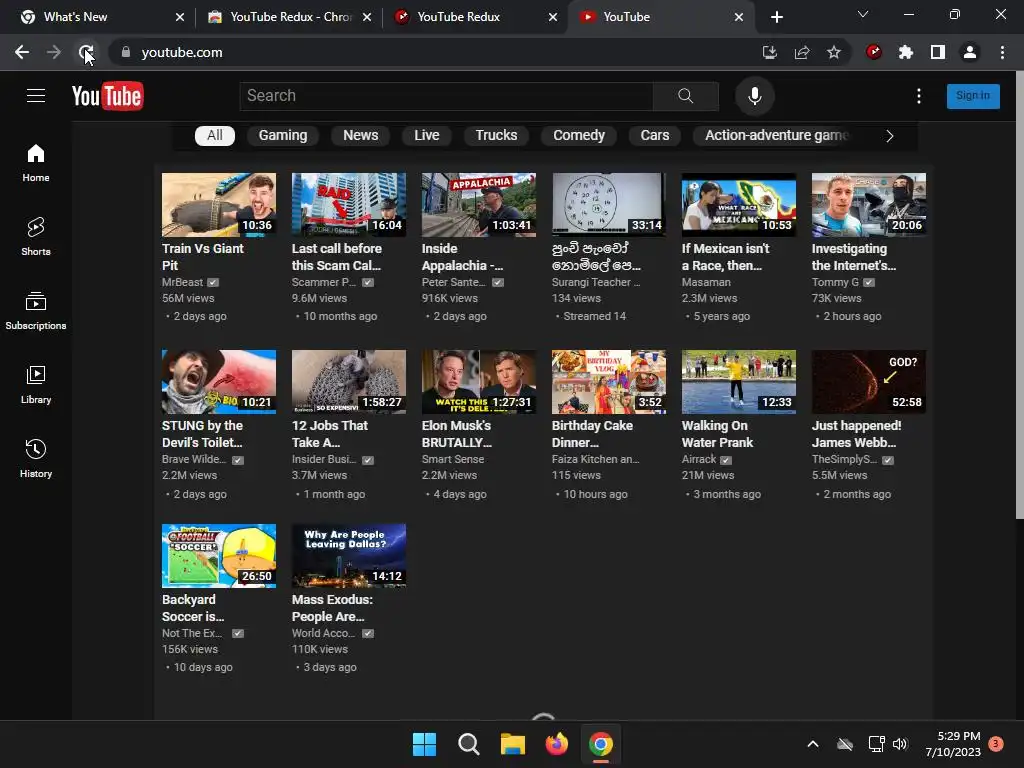Share this page via address bar icon
Screen dimensions: 1024x768
[x=802, y=52]
